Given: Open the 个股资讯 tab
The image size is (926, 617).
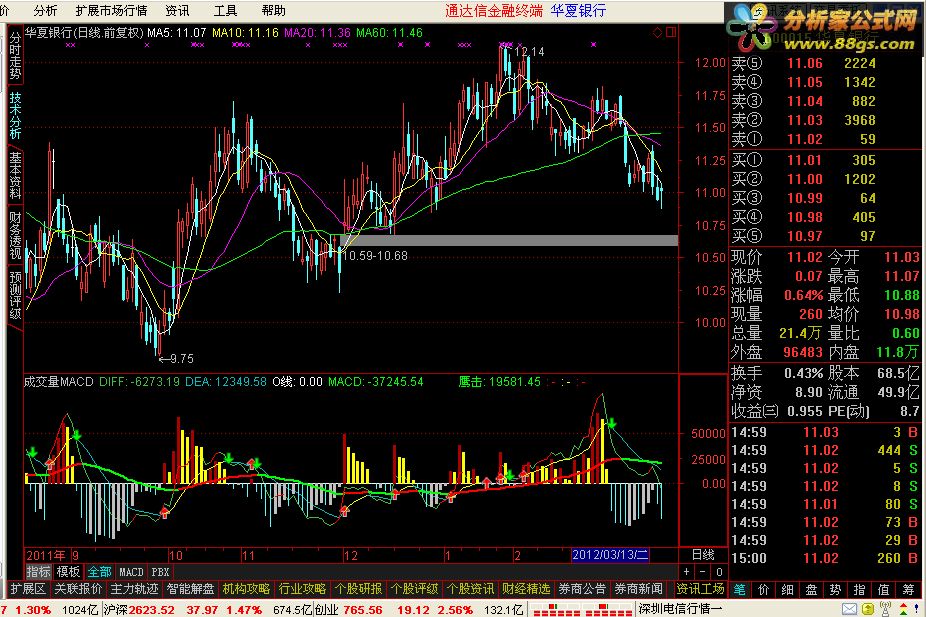Looking at the screenshot, I should [471, 589].
